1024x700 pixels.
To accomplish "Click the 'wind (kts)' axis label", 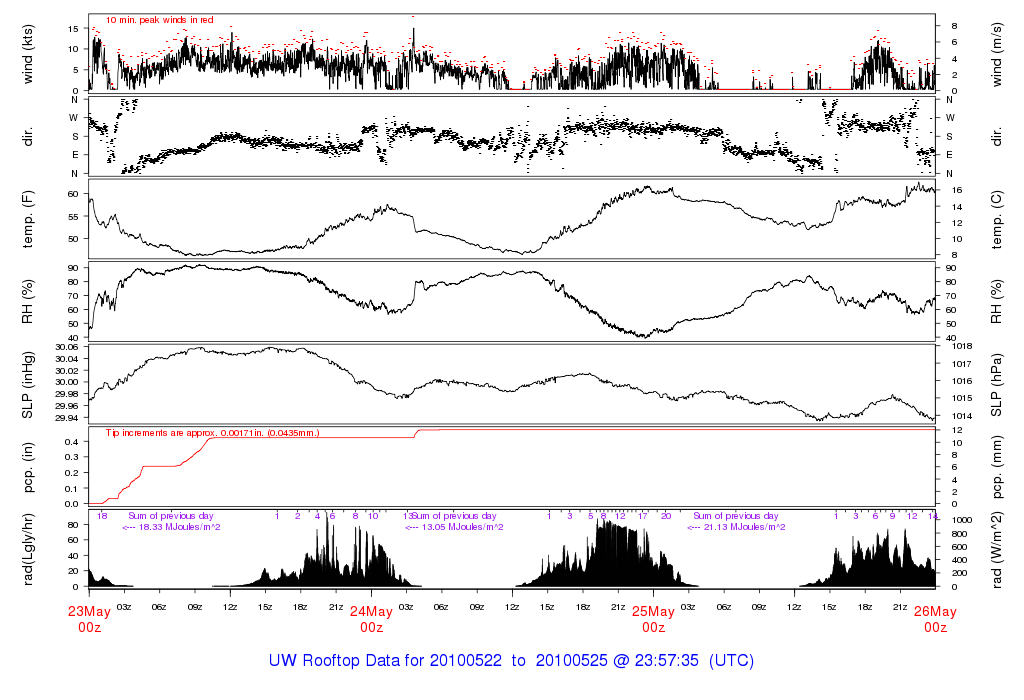I will [27, 54].
